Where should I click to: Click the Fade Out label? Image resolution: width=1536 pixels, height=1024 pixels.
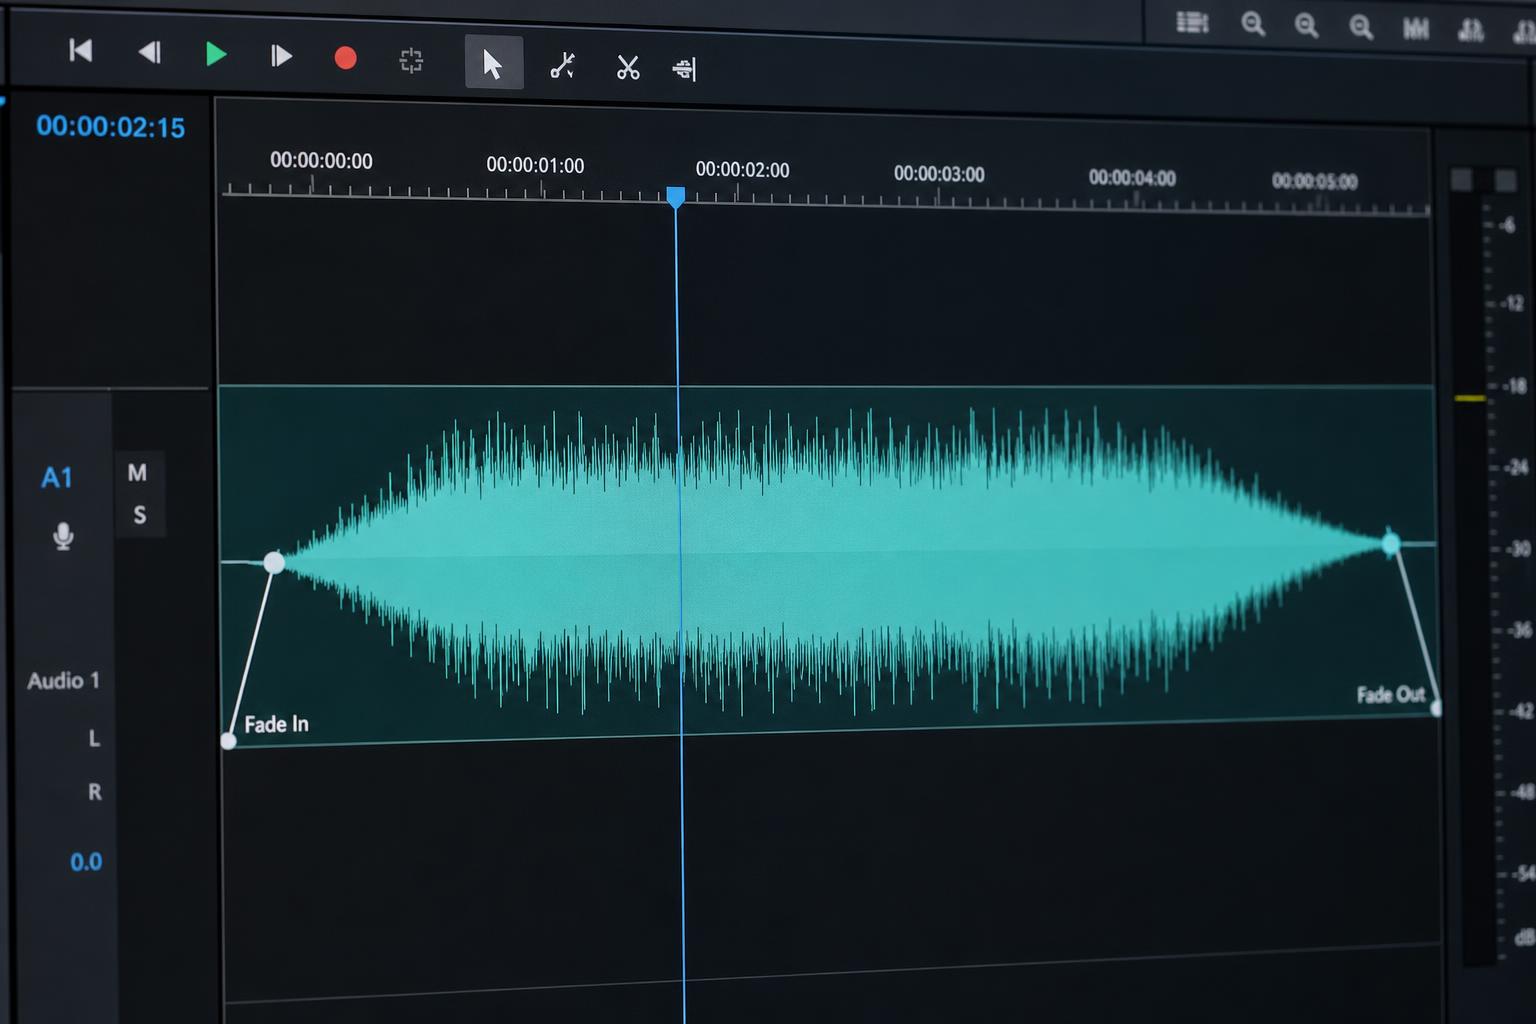point(1390,694)
